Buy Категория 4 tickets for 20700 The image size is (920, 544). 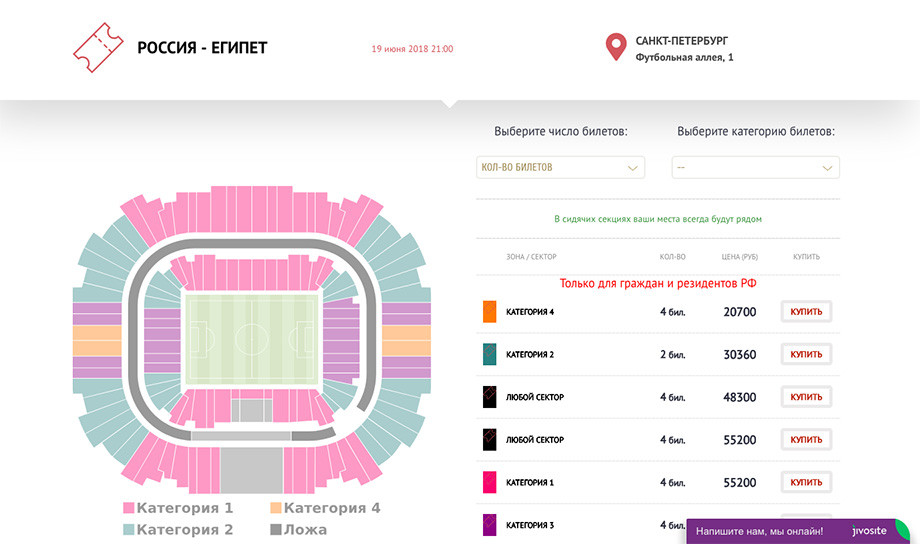pos(806,312)
